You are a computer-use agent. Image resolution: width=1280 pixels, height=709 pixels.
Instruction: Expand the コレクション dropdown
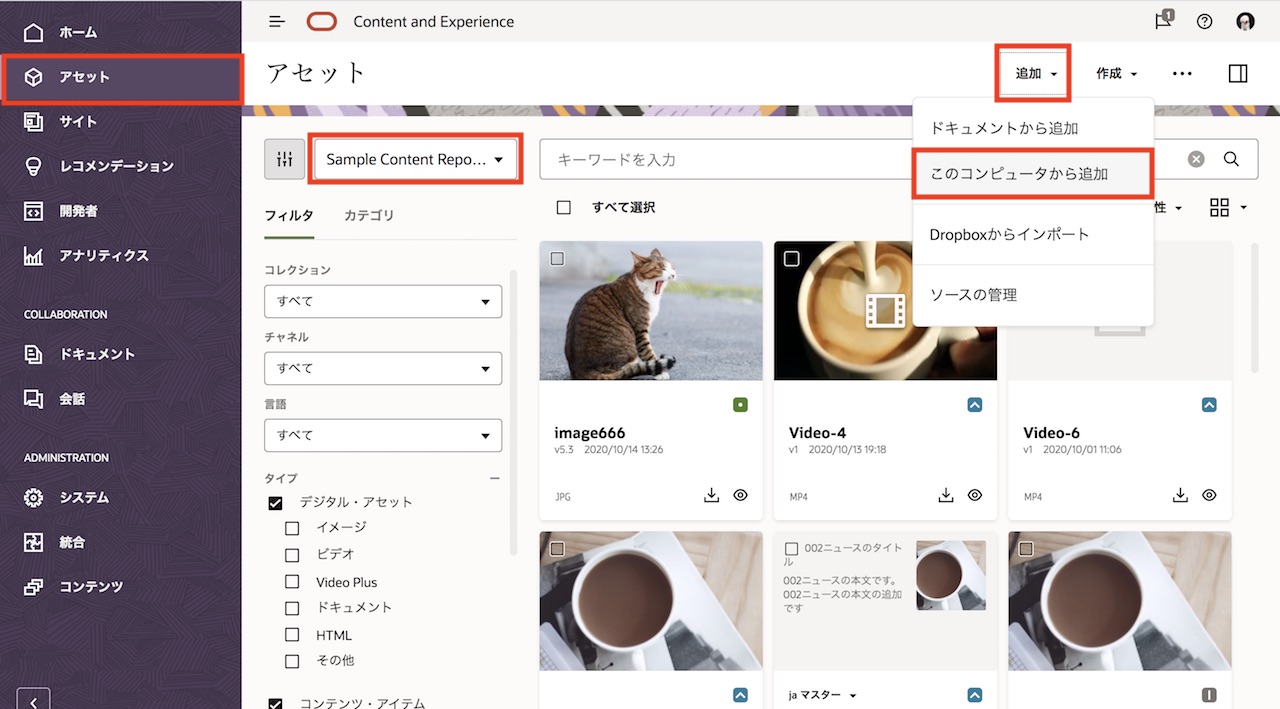click(383, 301)
